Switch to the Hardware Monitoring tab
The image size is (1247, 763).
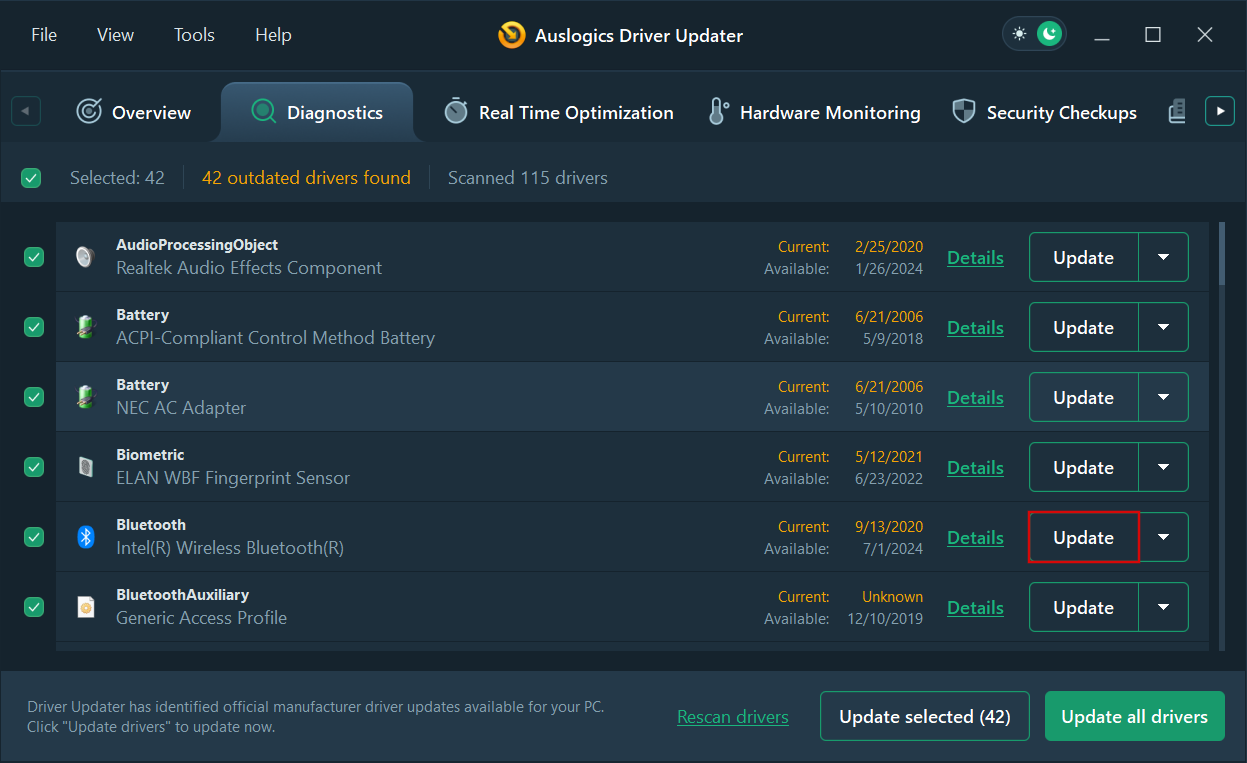(x=815, y=112)
